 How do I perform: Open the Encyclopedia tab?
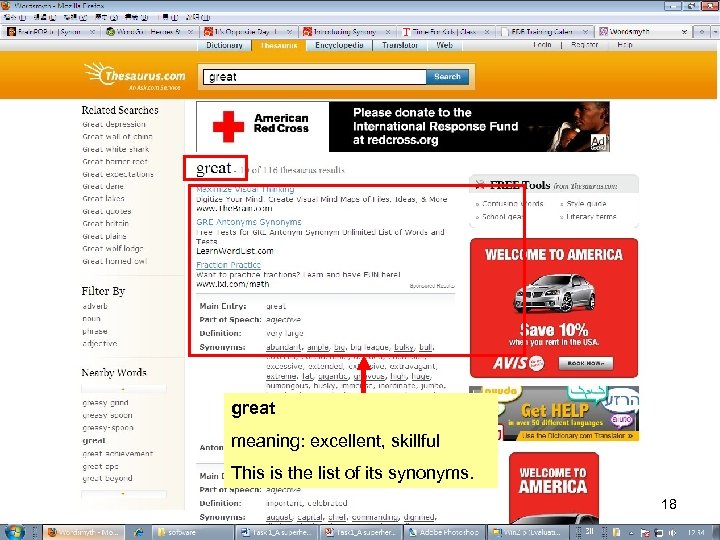pos(339,45)
